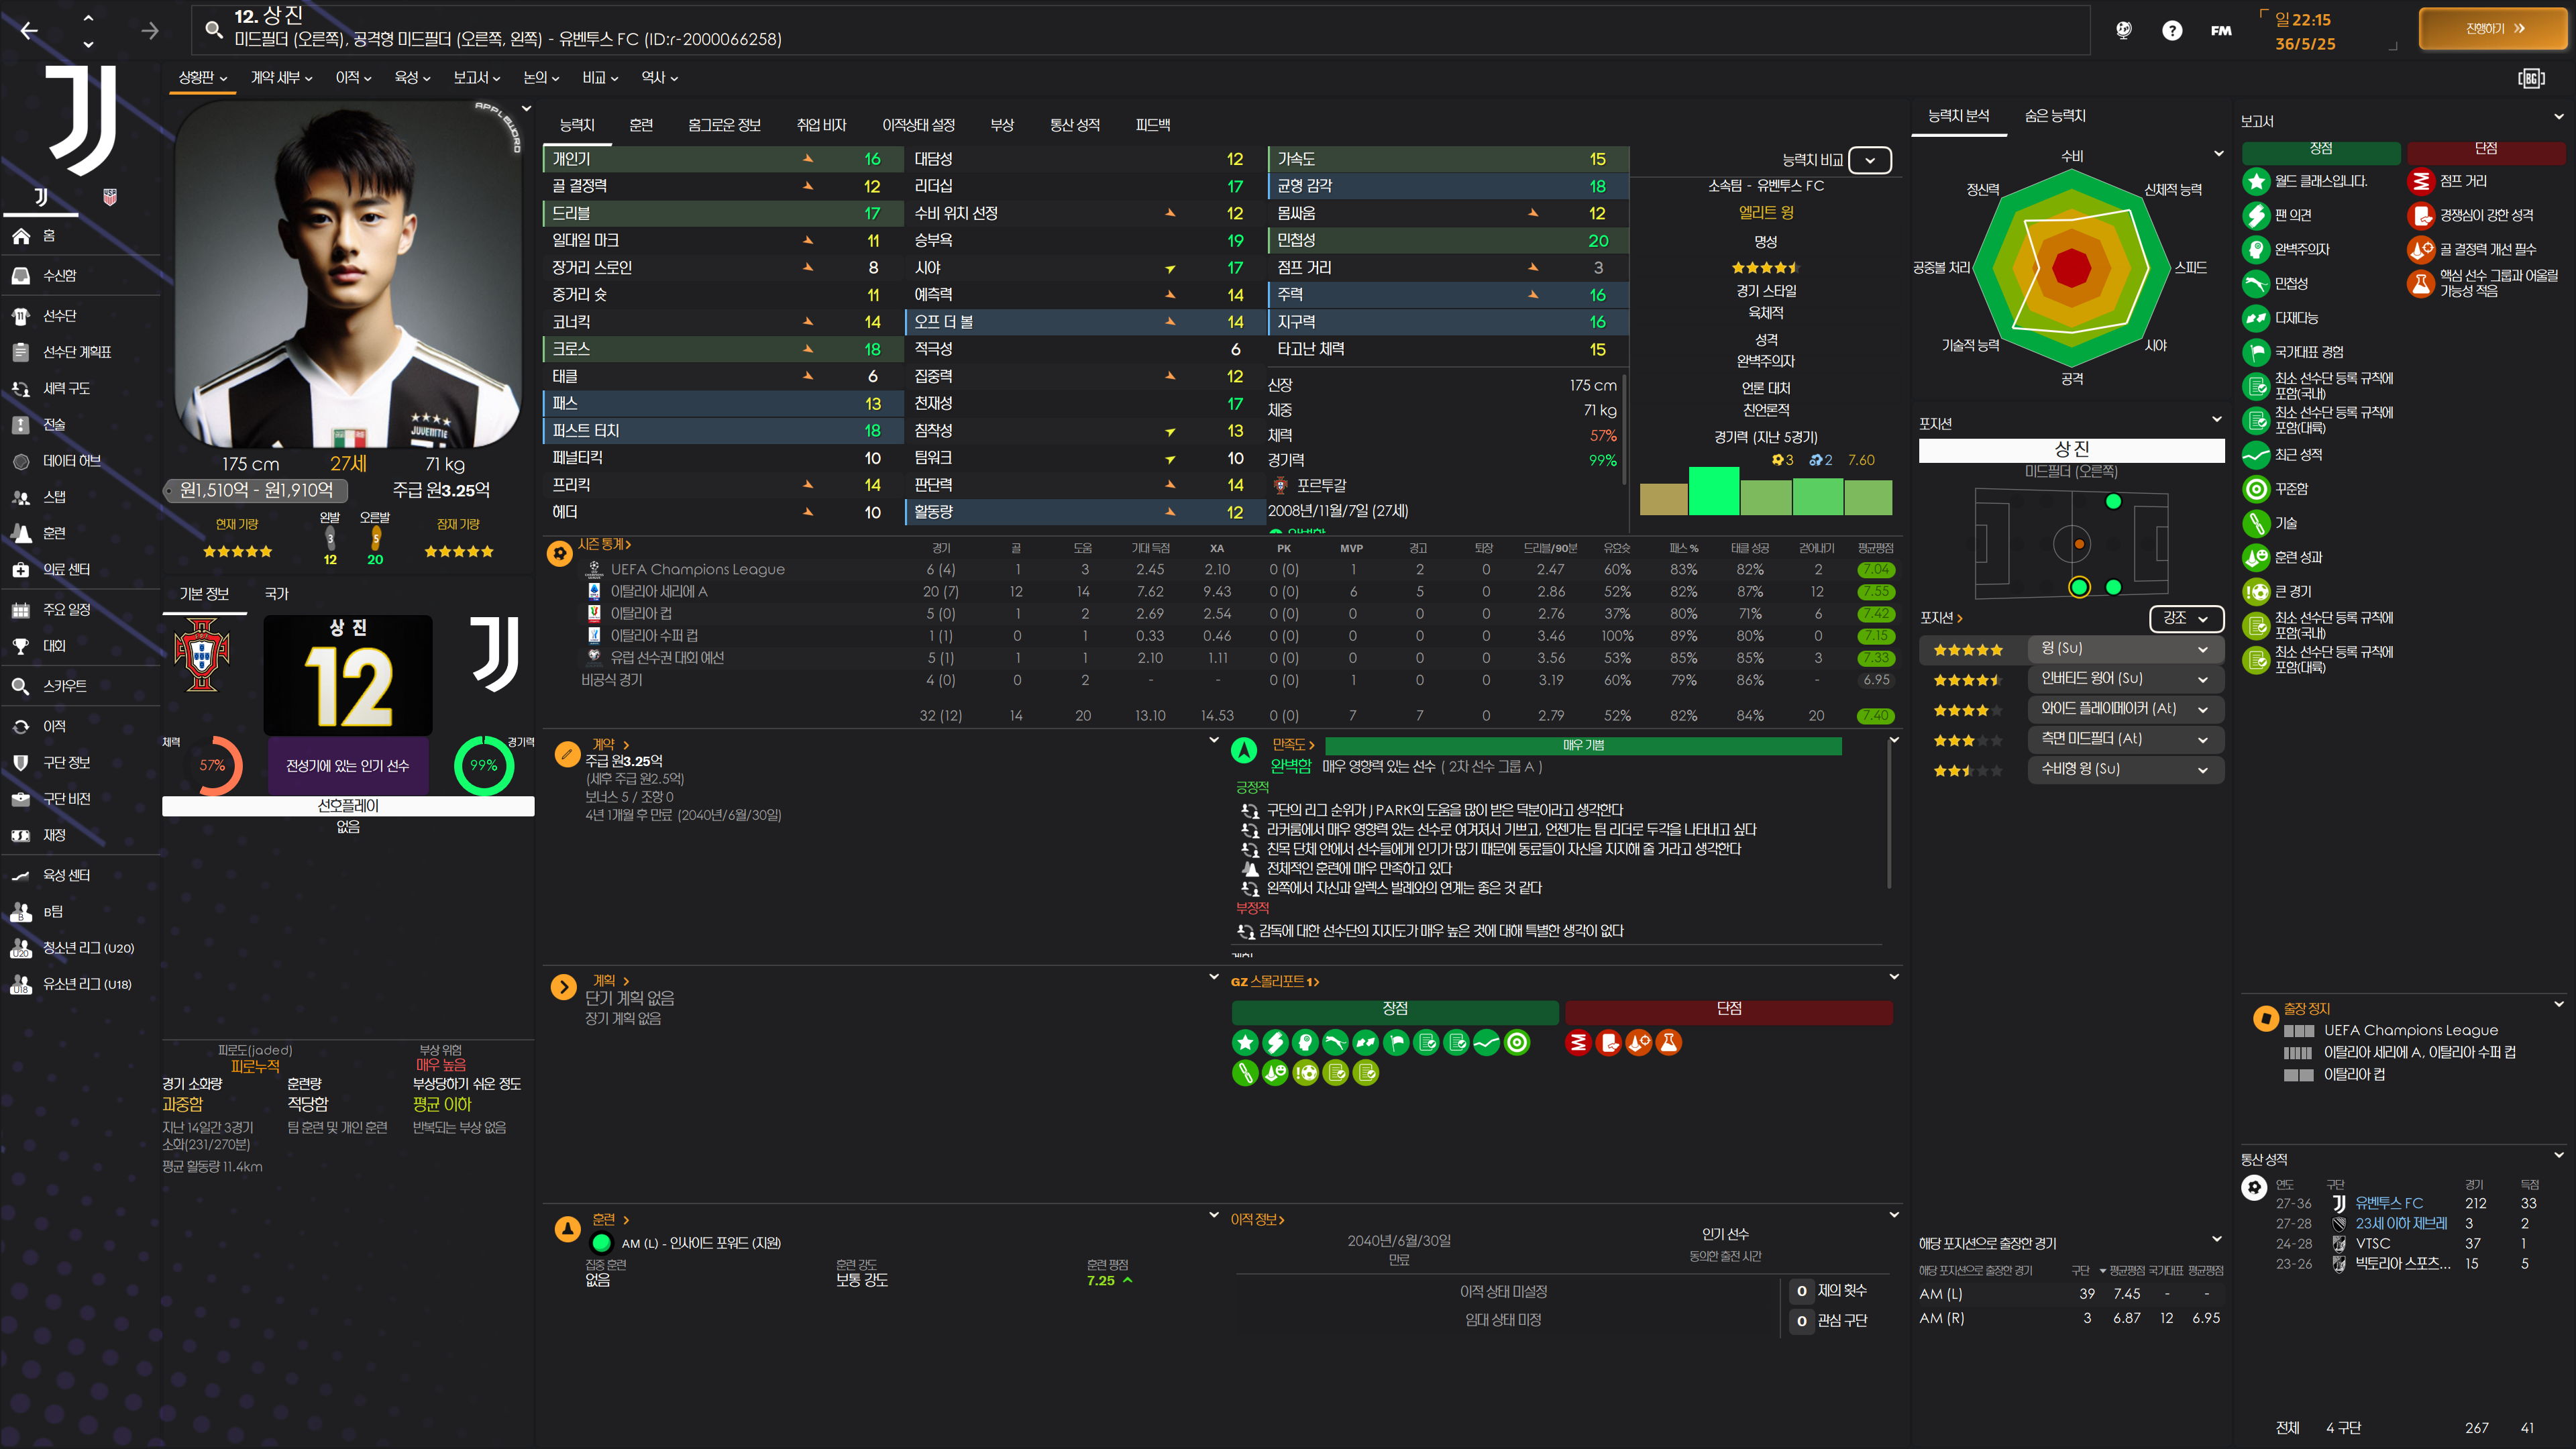Open the 능력치 비교 dropdown
The width and height of the screenshot is (2576, 1449).
tap(1869, 160)
